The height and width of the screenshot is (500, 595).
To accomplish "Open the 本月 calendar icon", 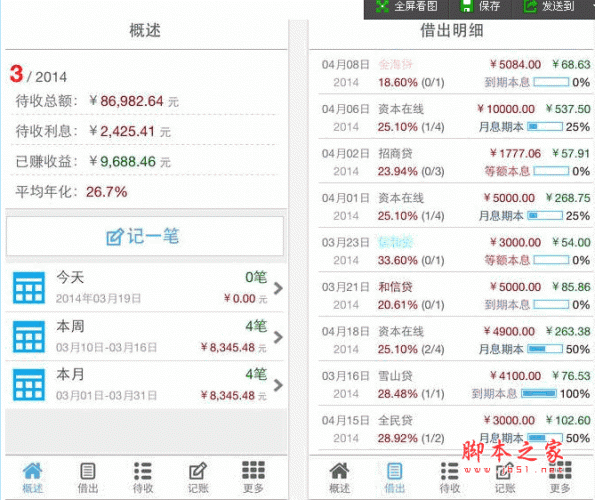I will pos(29,385).
